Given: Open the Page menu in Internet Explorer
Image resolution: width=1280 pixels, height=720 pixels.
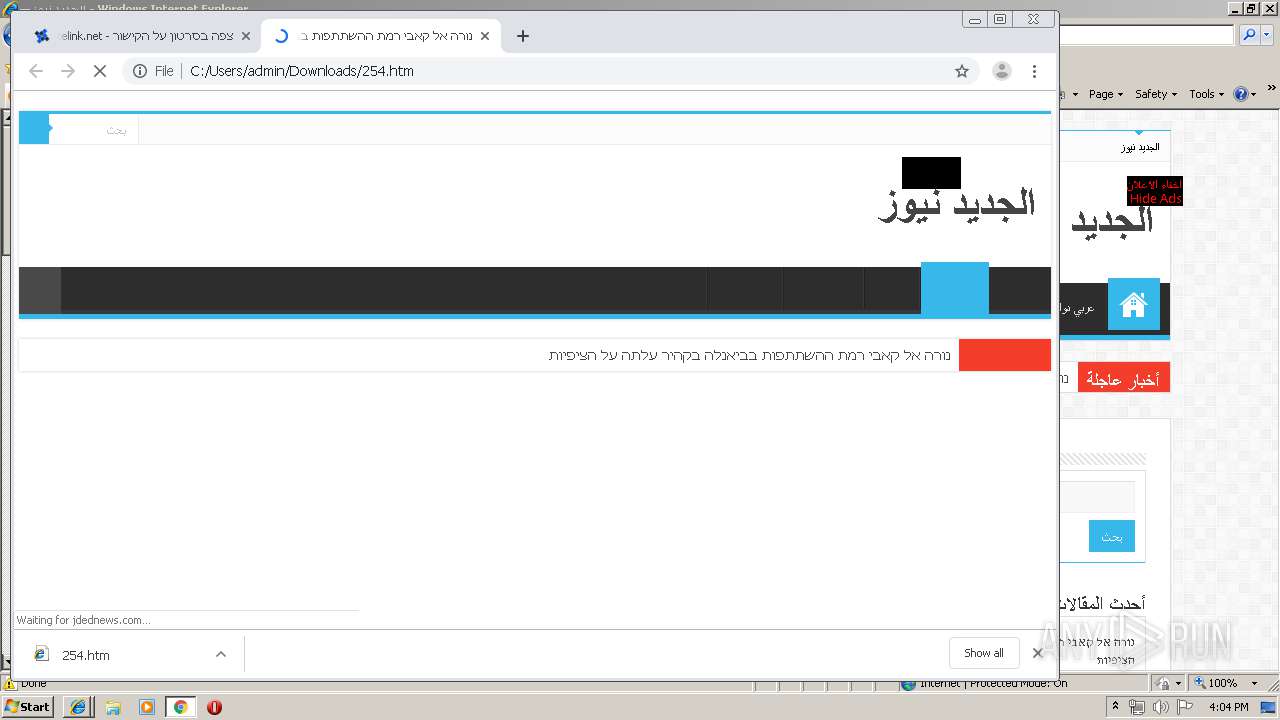Looking at the screenshot, I should click(1105, 94).
